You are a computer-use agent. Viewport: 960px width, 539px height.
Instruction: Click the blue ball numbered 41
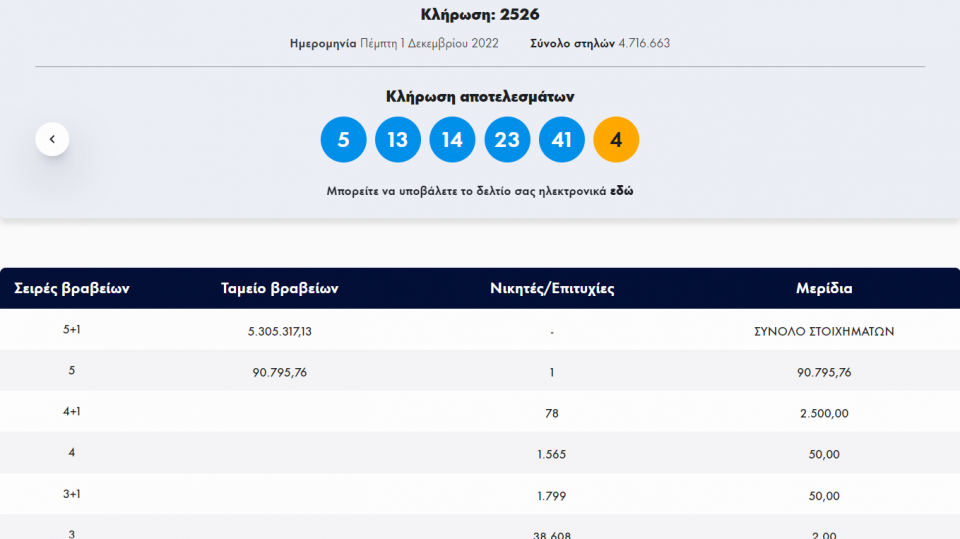tap(562, 139)
